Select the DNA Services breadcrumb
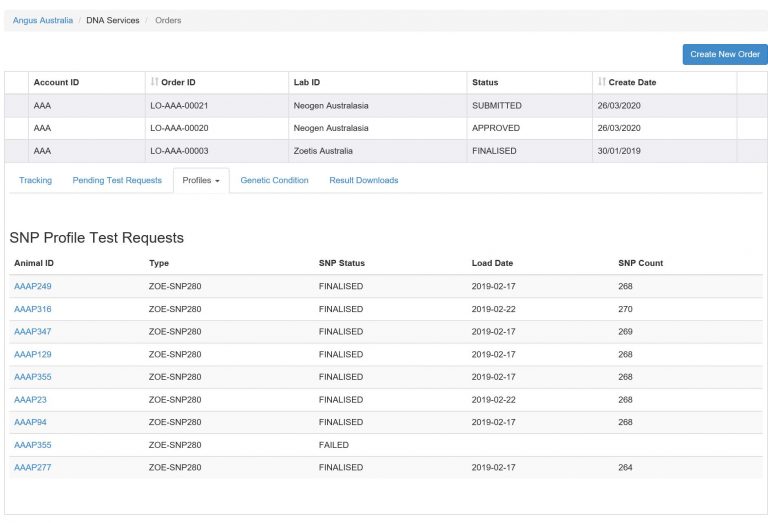Viewport: 768px width, 523px height. 113,20
